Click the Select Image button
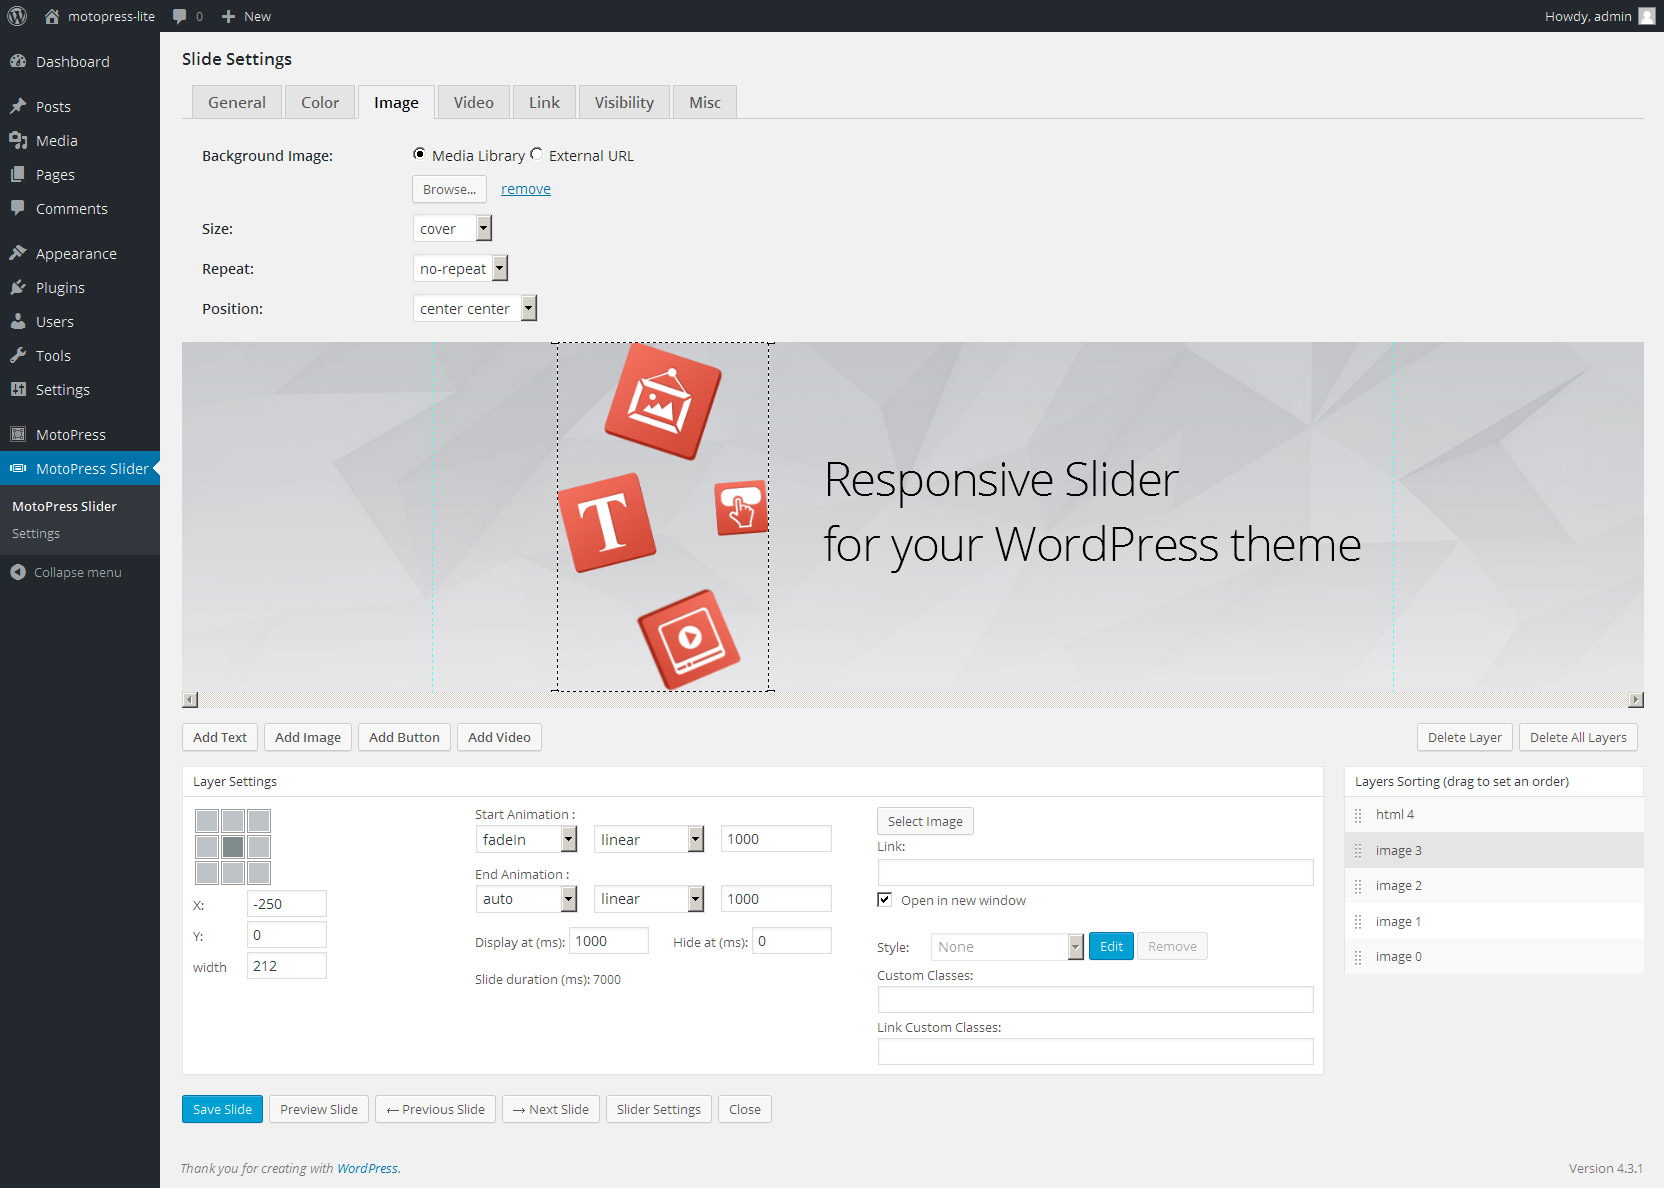Viewport: 1664px width, 1188px height. click(925, 821)
